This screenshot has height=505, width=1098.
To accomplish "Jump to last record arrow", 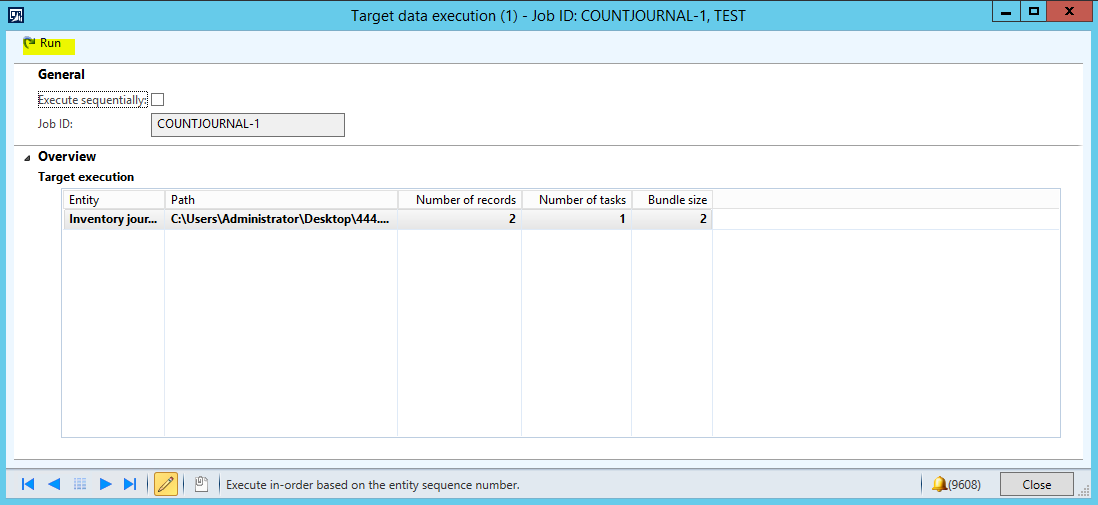I will [x=130, y=484].
